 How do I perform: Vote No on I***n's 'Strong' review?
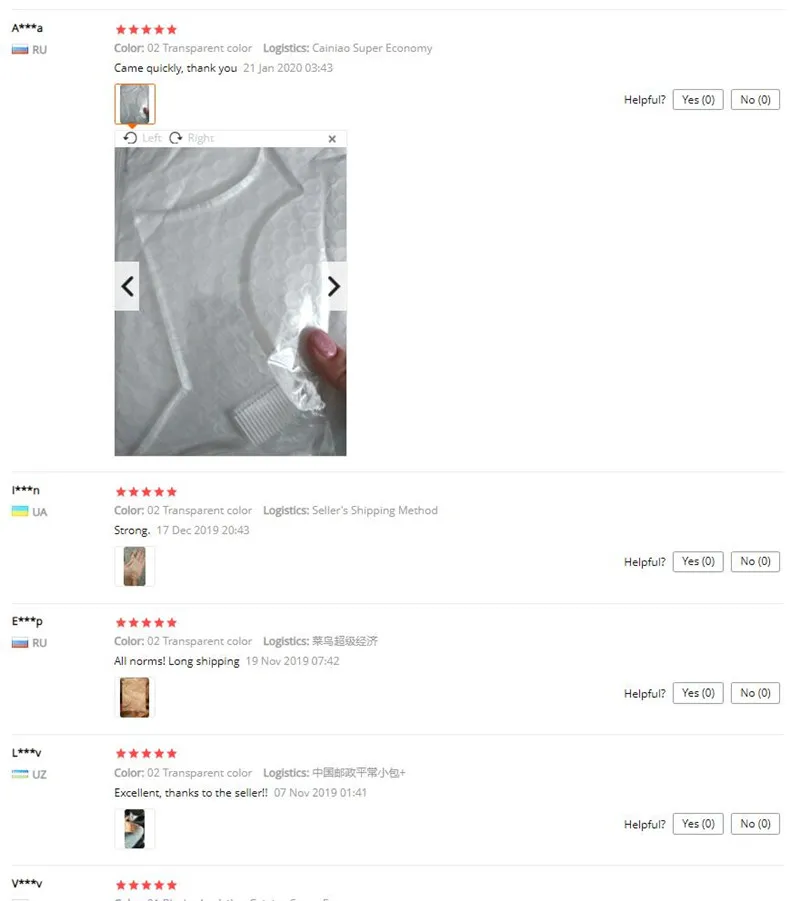(x=755, y=561)
